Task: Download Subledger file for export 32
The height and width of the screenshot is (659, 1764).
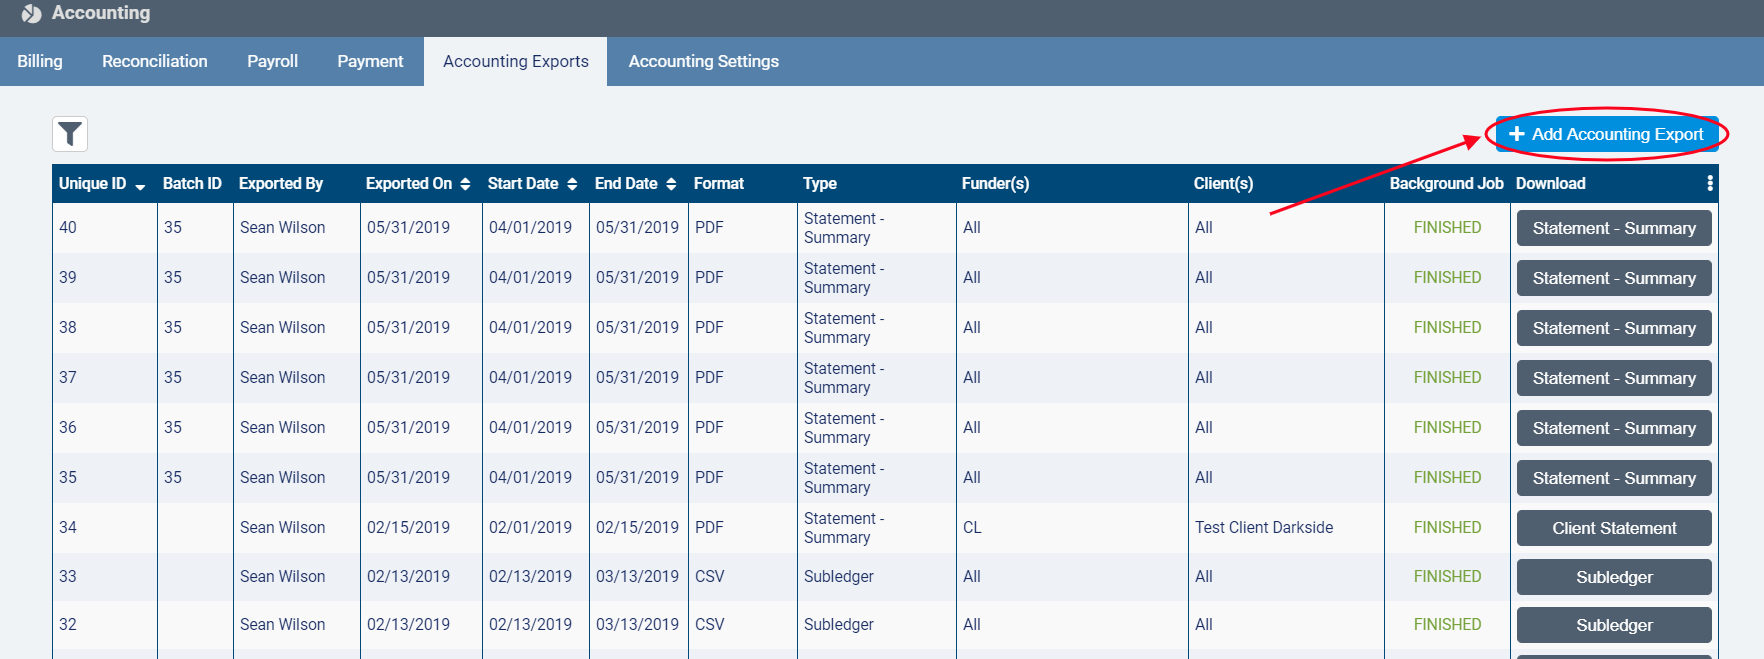Action: tap(1613, 625)
